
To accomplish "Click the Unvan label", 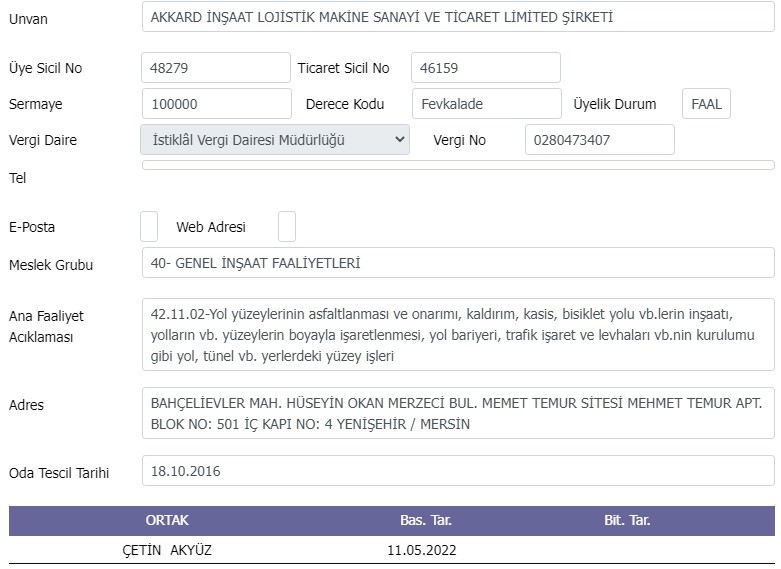I will 28,19.
